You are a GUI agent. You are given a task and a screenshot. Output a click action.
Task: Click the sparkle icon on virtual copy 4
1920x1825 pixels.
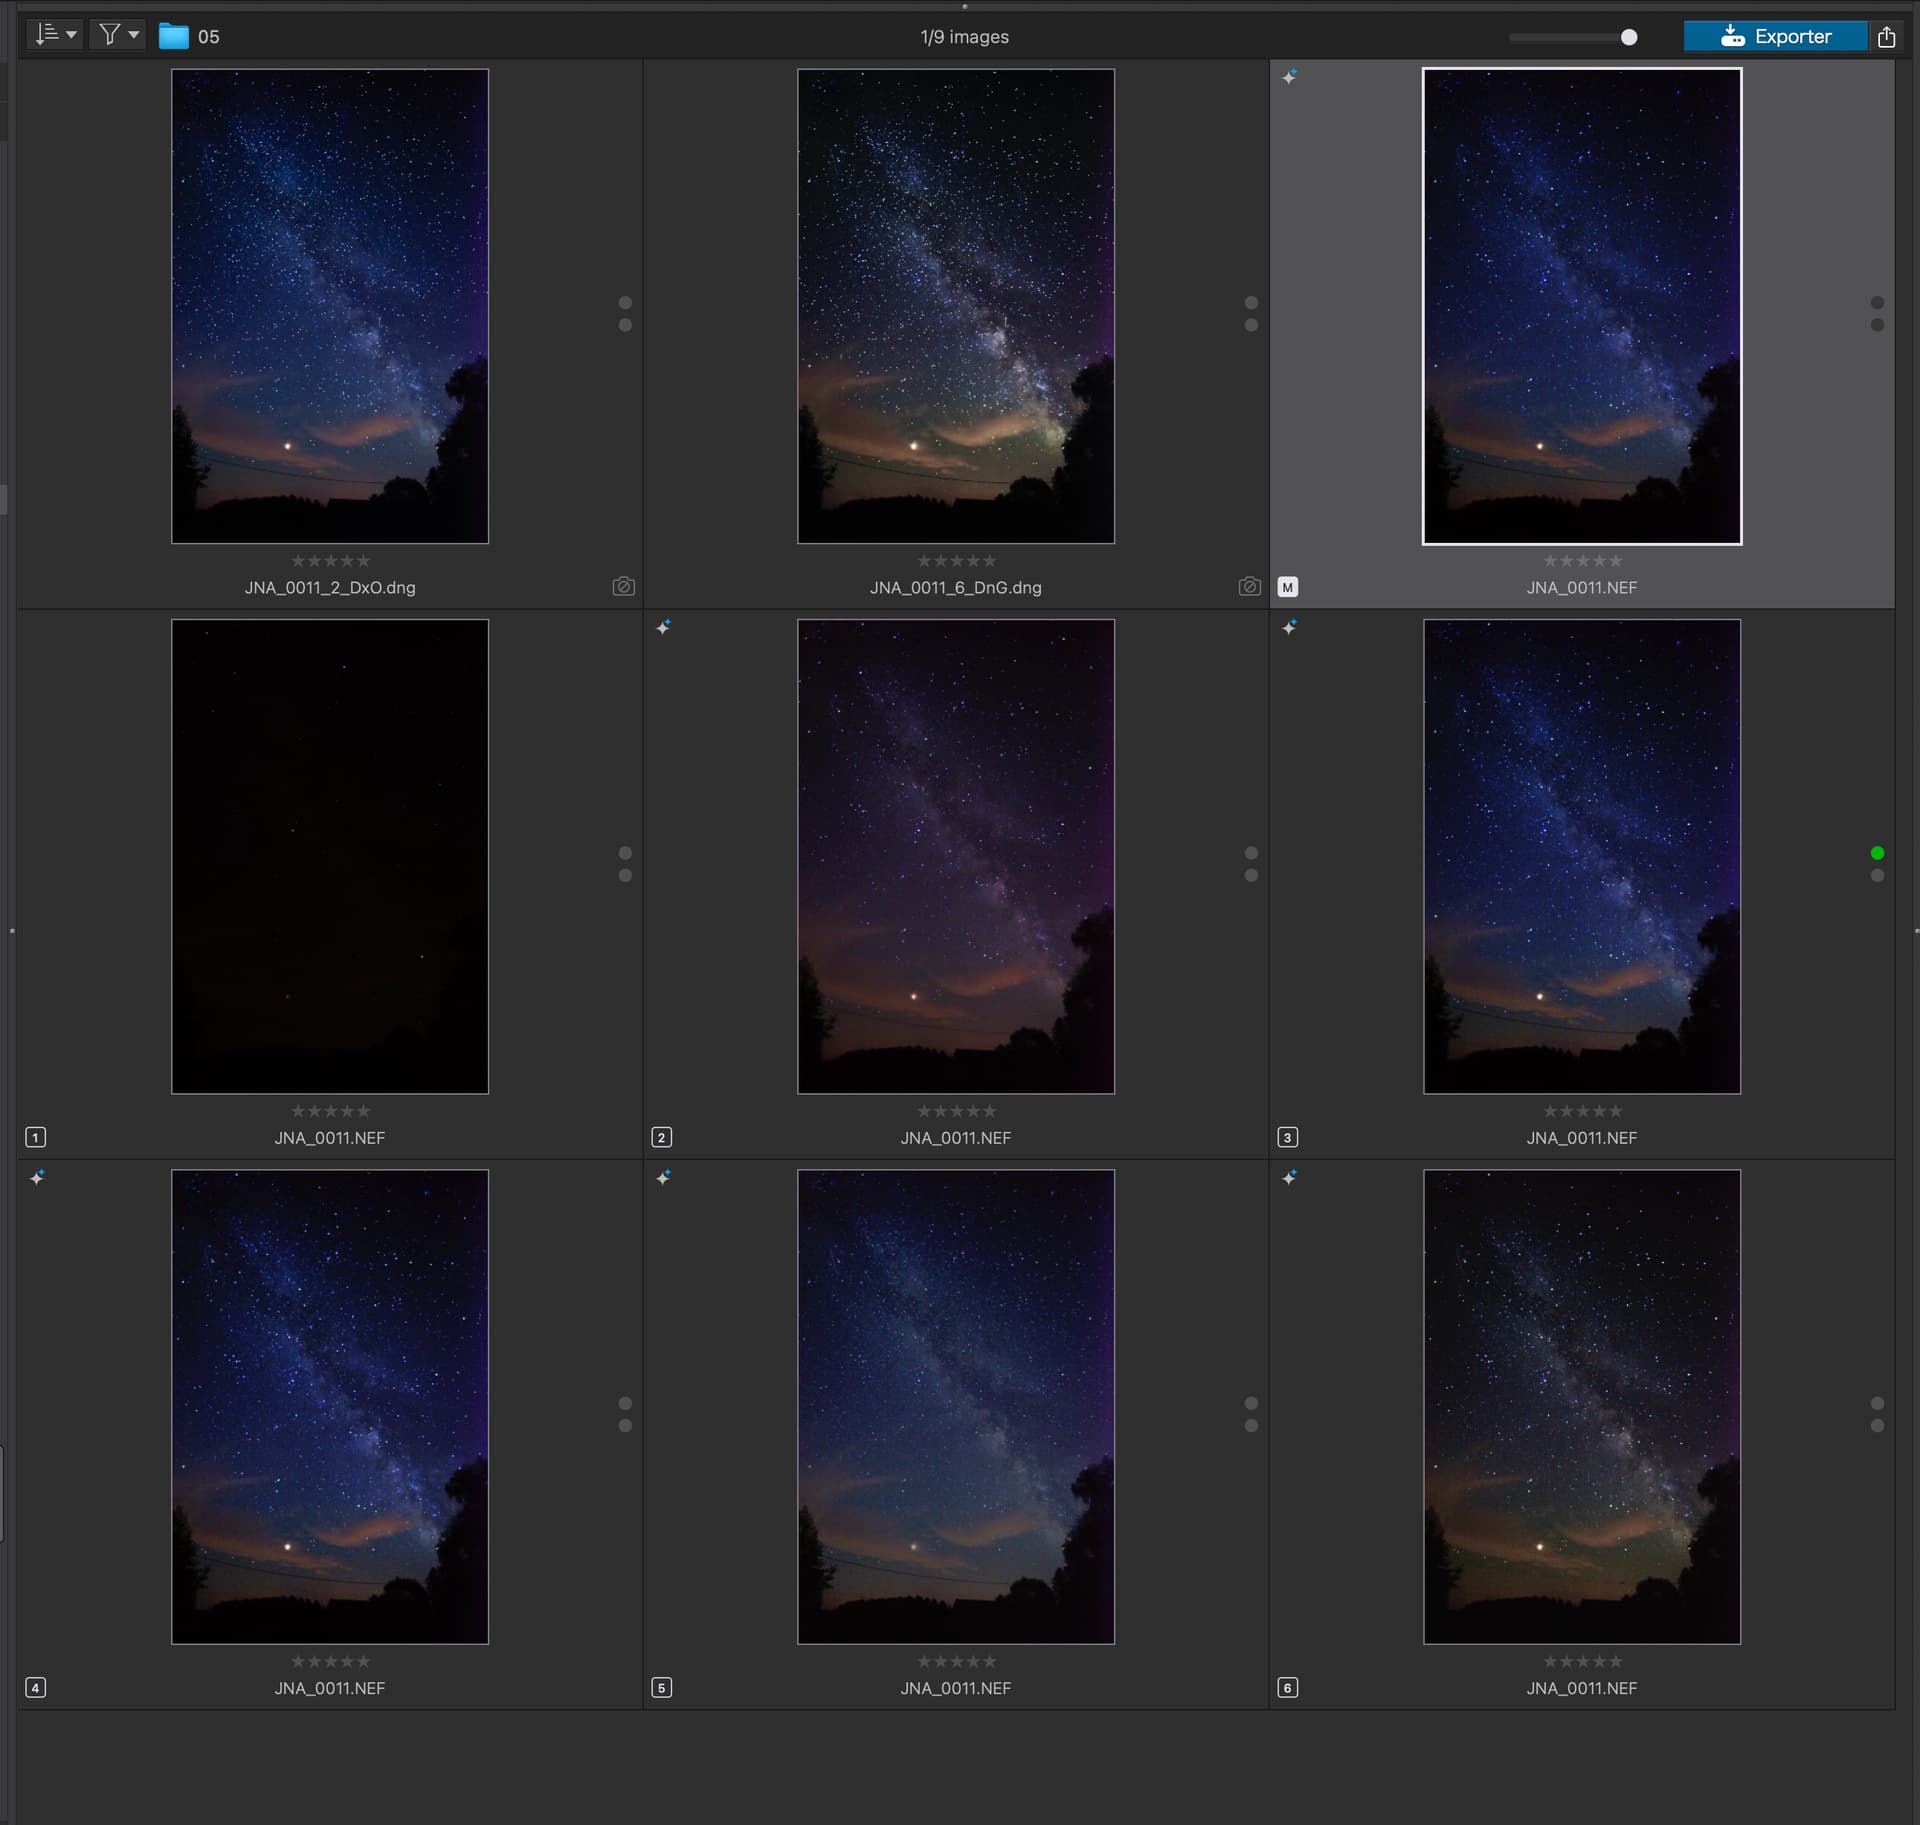[38, 1177]
